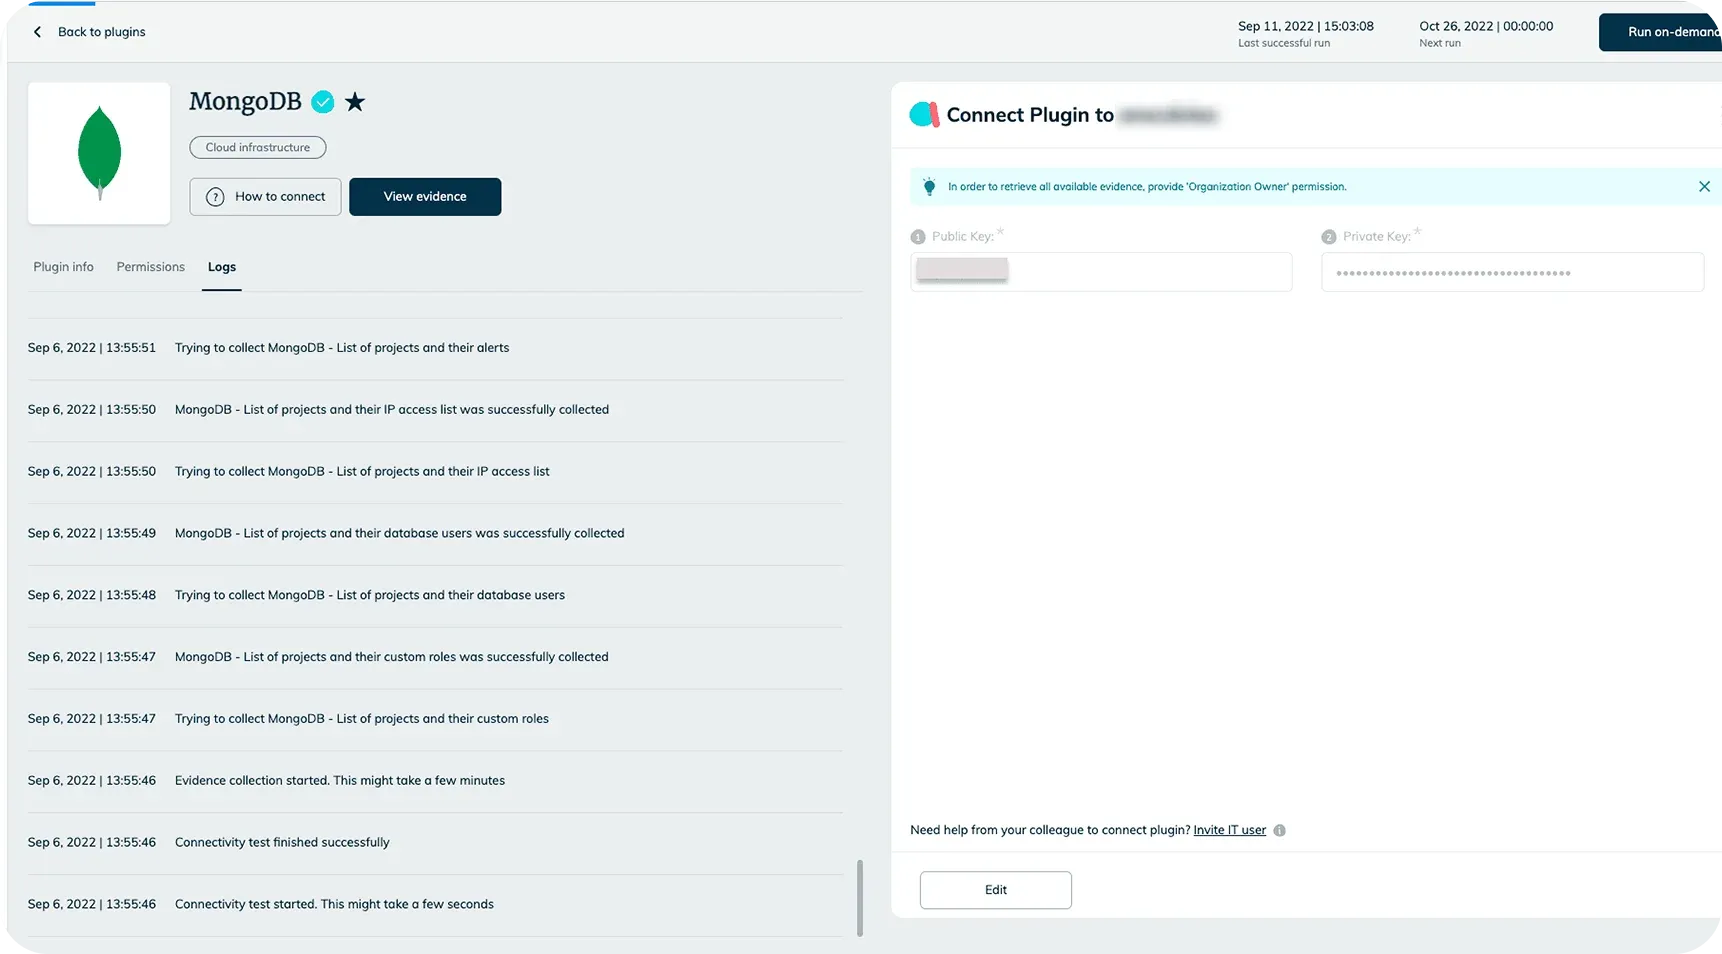Click the Private Key input field
Viewport: 1722px width, 954px height.
pos(1512,272)
